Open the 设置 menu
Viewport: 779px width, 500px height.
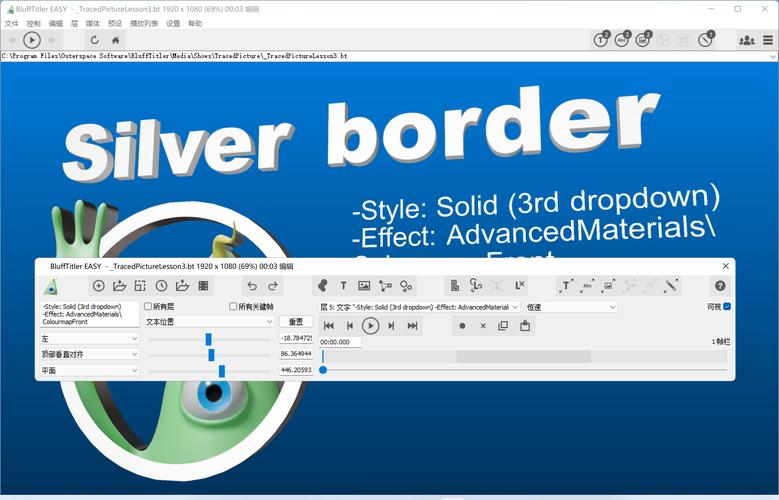point(173,23)
